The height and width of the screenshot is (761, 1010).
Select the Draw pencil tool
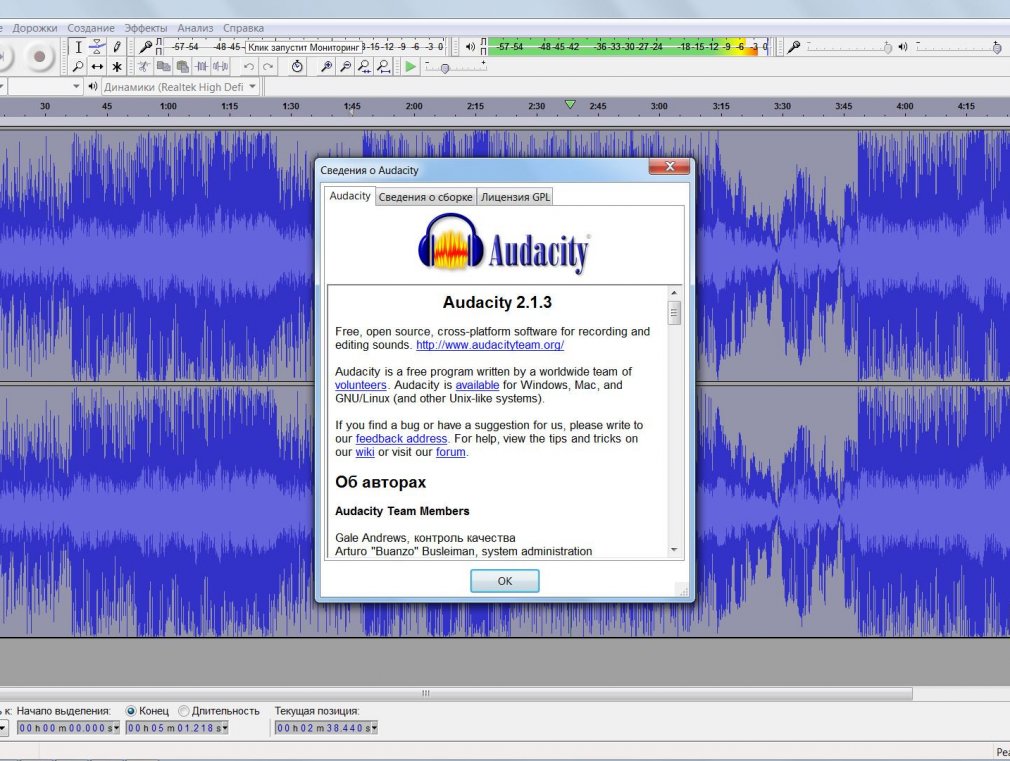click(x=117, y=47)
